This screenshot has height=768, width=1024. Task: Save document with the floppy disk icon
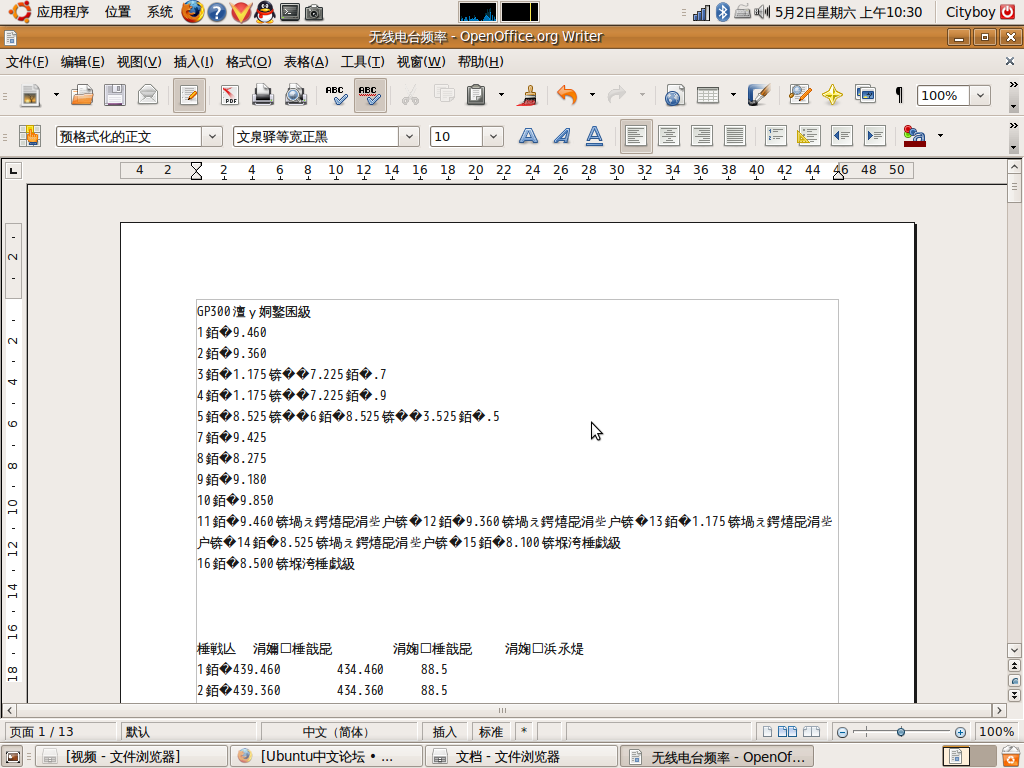[x=115, y=95]
